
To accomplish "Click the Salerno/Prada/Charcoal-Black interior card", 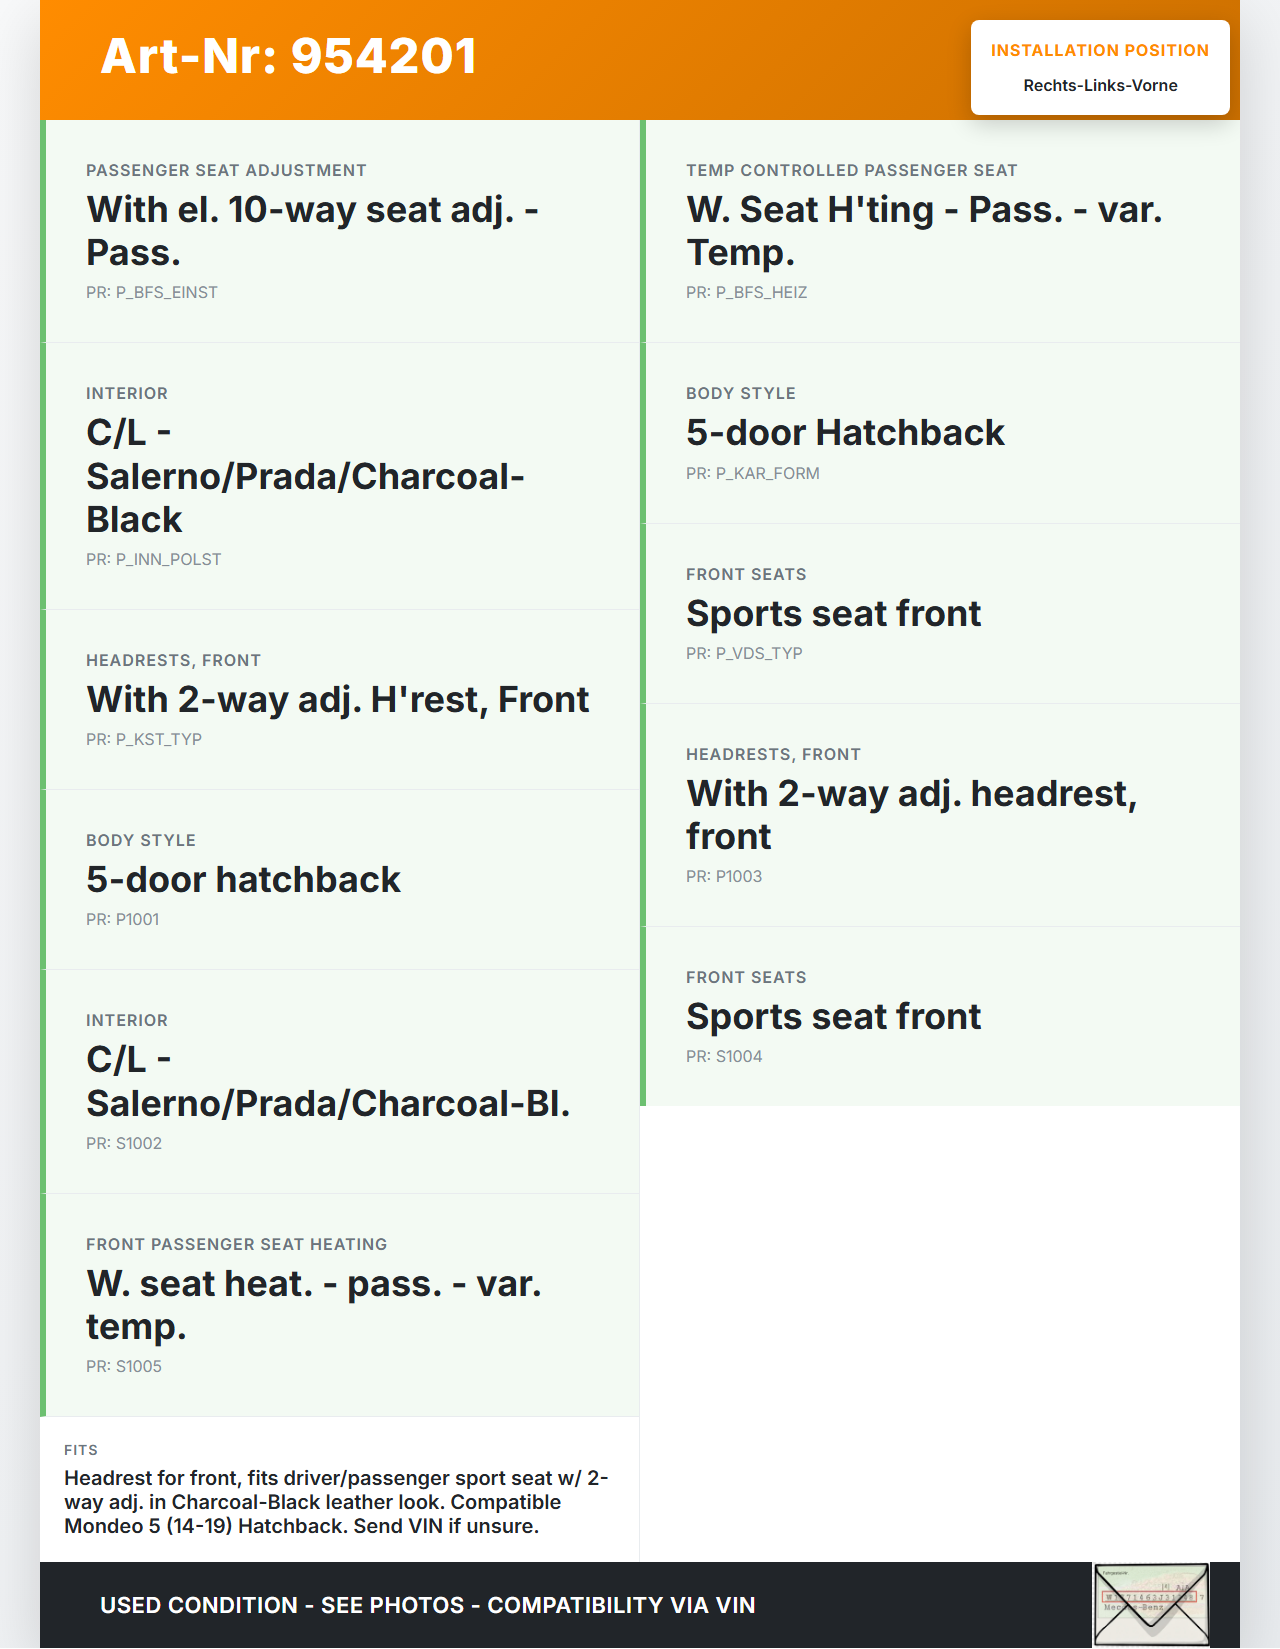I will pos(340,476).
